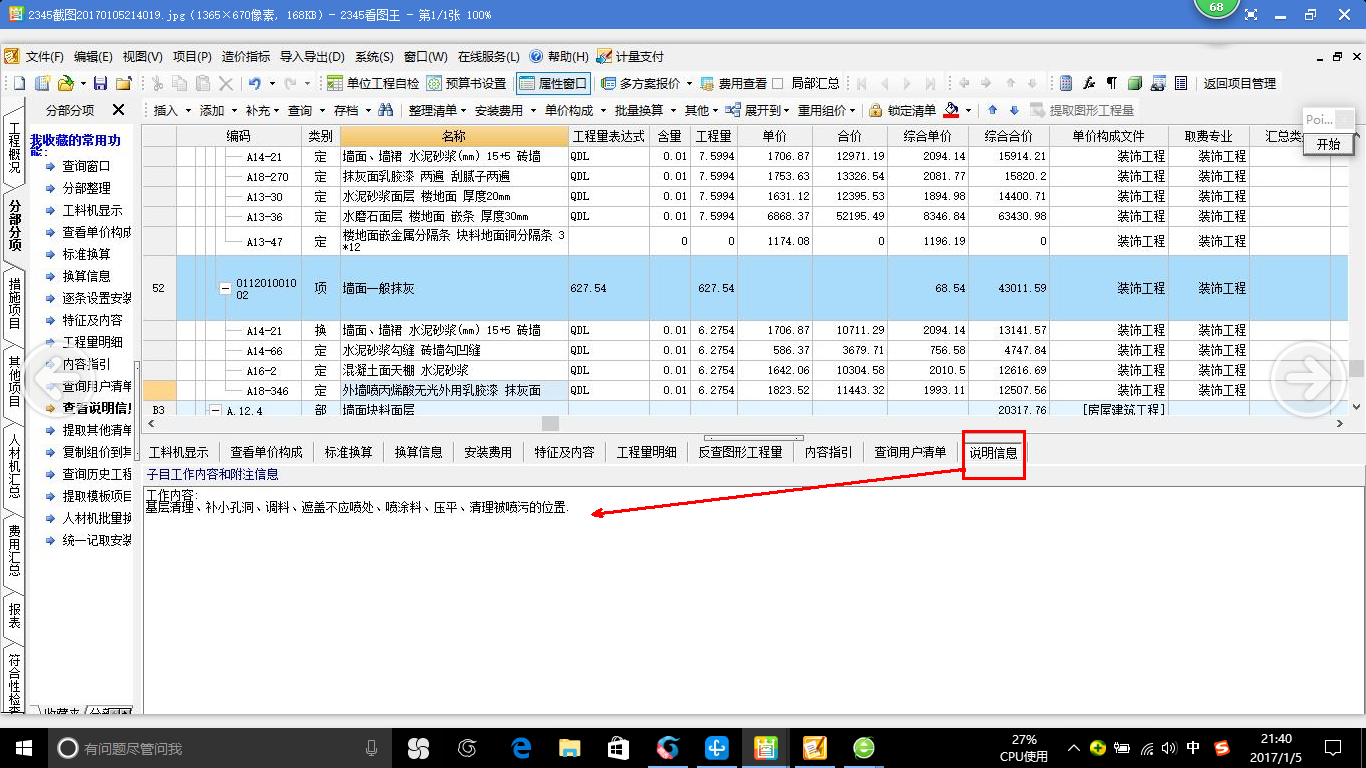Image resolution: width=1366 pixels, height=768 pixels.
Task: Click the 查询窗口 favorites link
Action: pos(86,166)
